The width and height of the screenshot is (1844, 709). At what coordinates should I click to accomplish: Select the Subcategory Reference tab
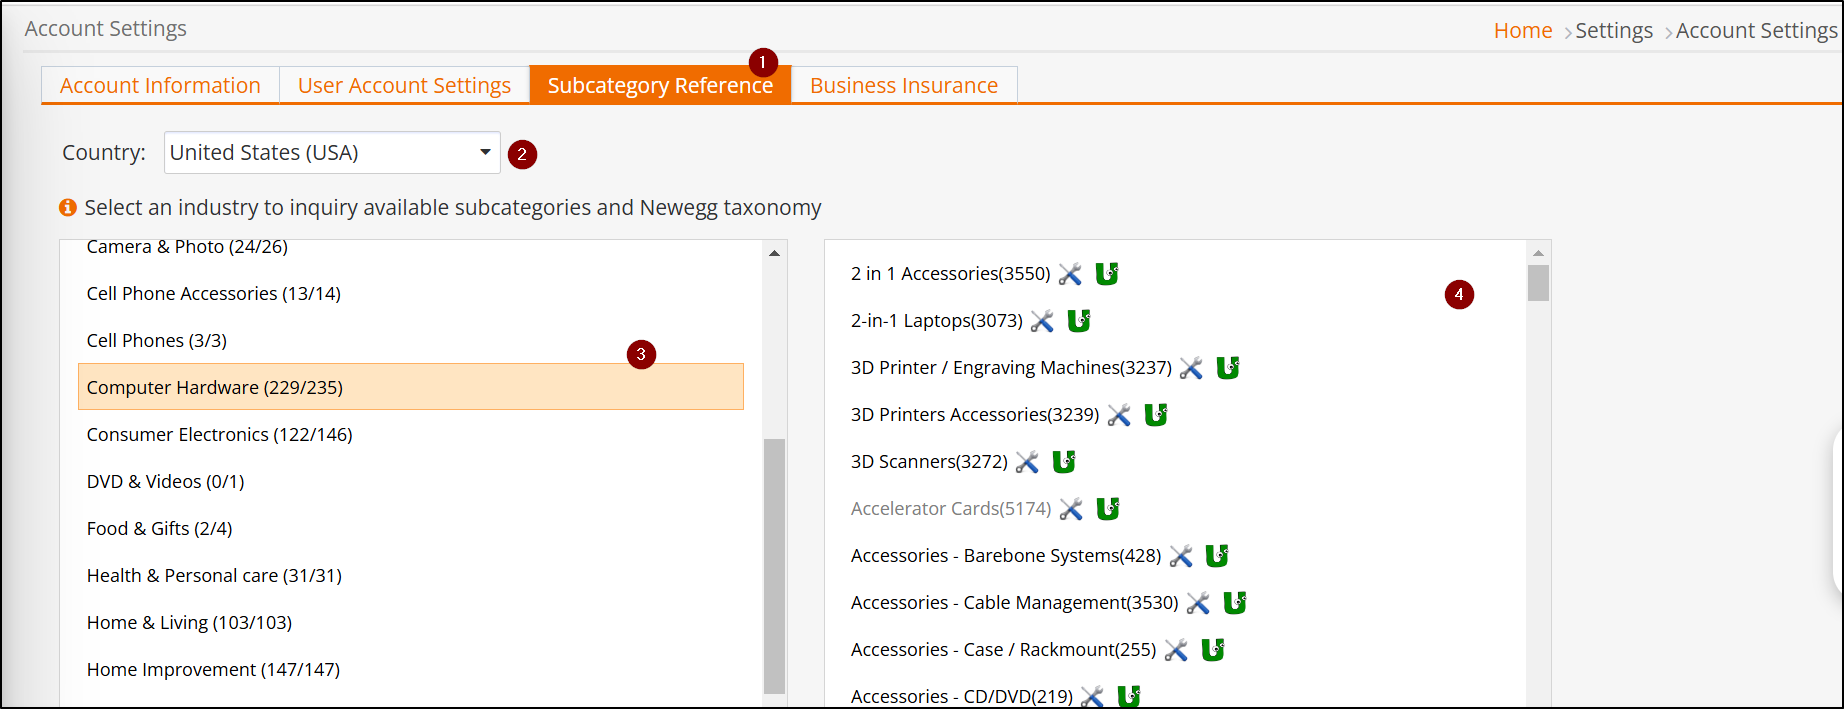pos(660,85)
